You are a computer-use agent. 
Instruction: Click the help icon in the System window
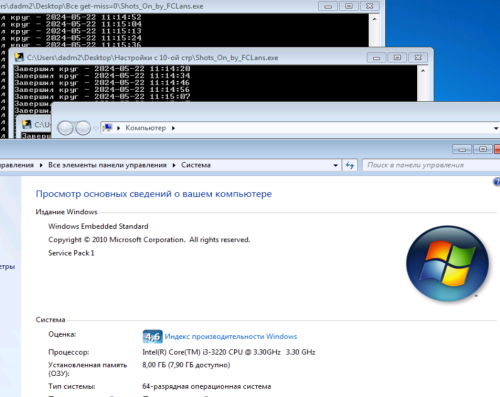(x=497, y=182)
